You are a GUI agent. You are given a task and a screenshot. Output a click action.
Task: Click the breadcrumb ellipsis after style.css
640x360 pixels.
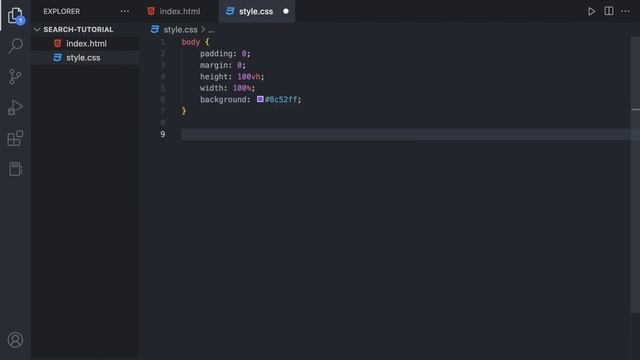pos(211,30)
